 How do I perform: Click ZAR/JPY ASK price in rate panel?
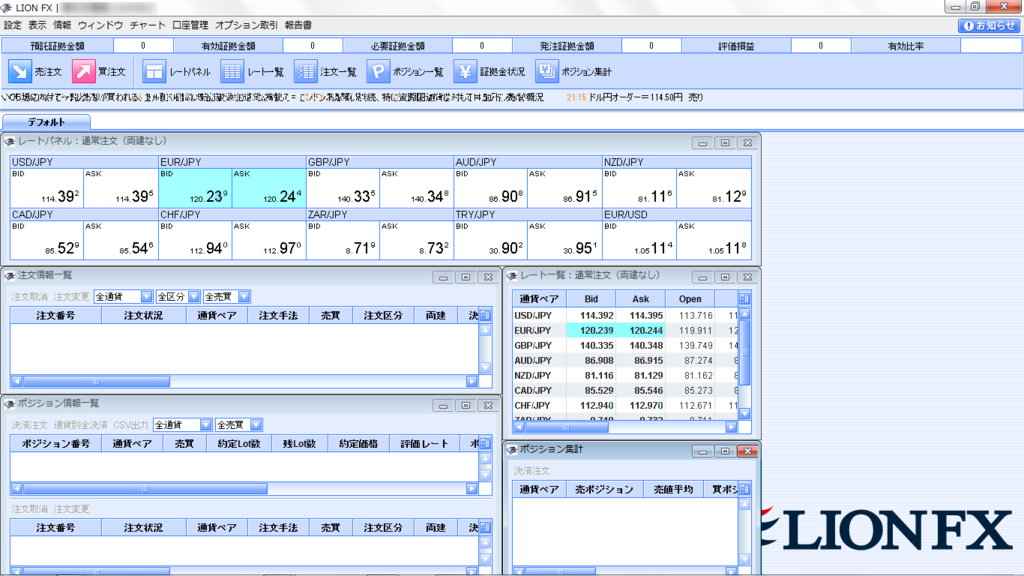(x=416, y=240)
